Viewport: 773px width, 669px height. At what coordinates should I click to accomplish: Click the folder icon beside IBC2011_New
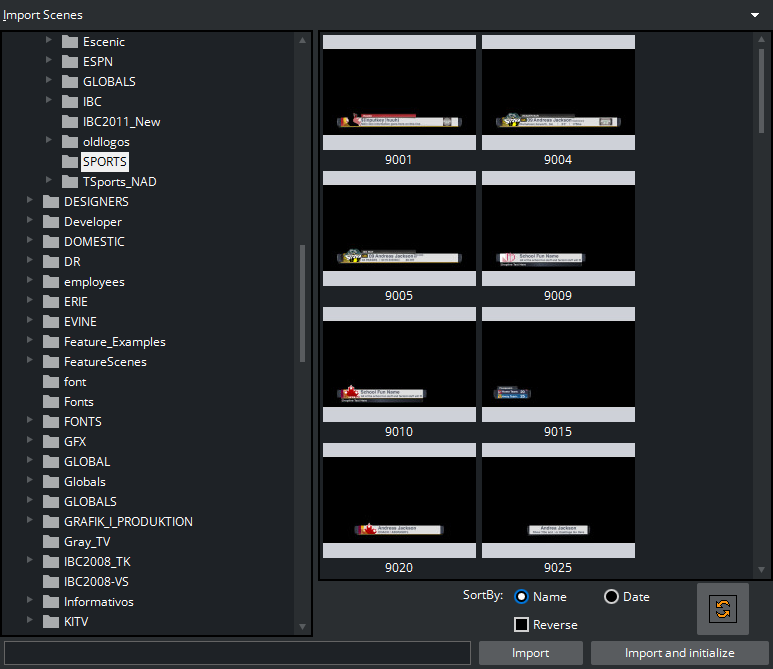[69, 122]
